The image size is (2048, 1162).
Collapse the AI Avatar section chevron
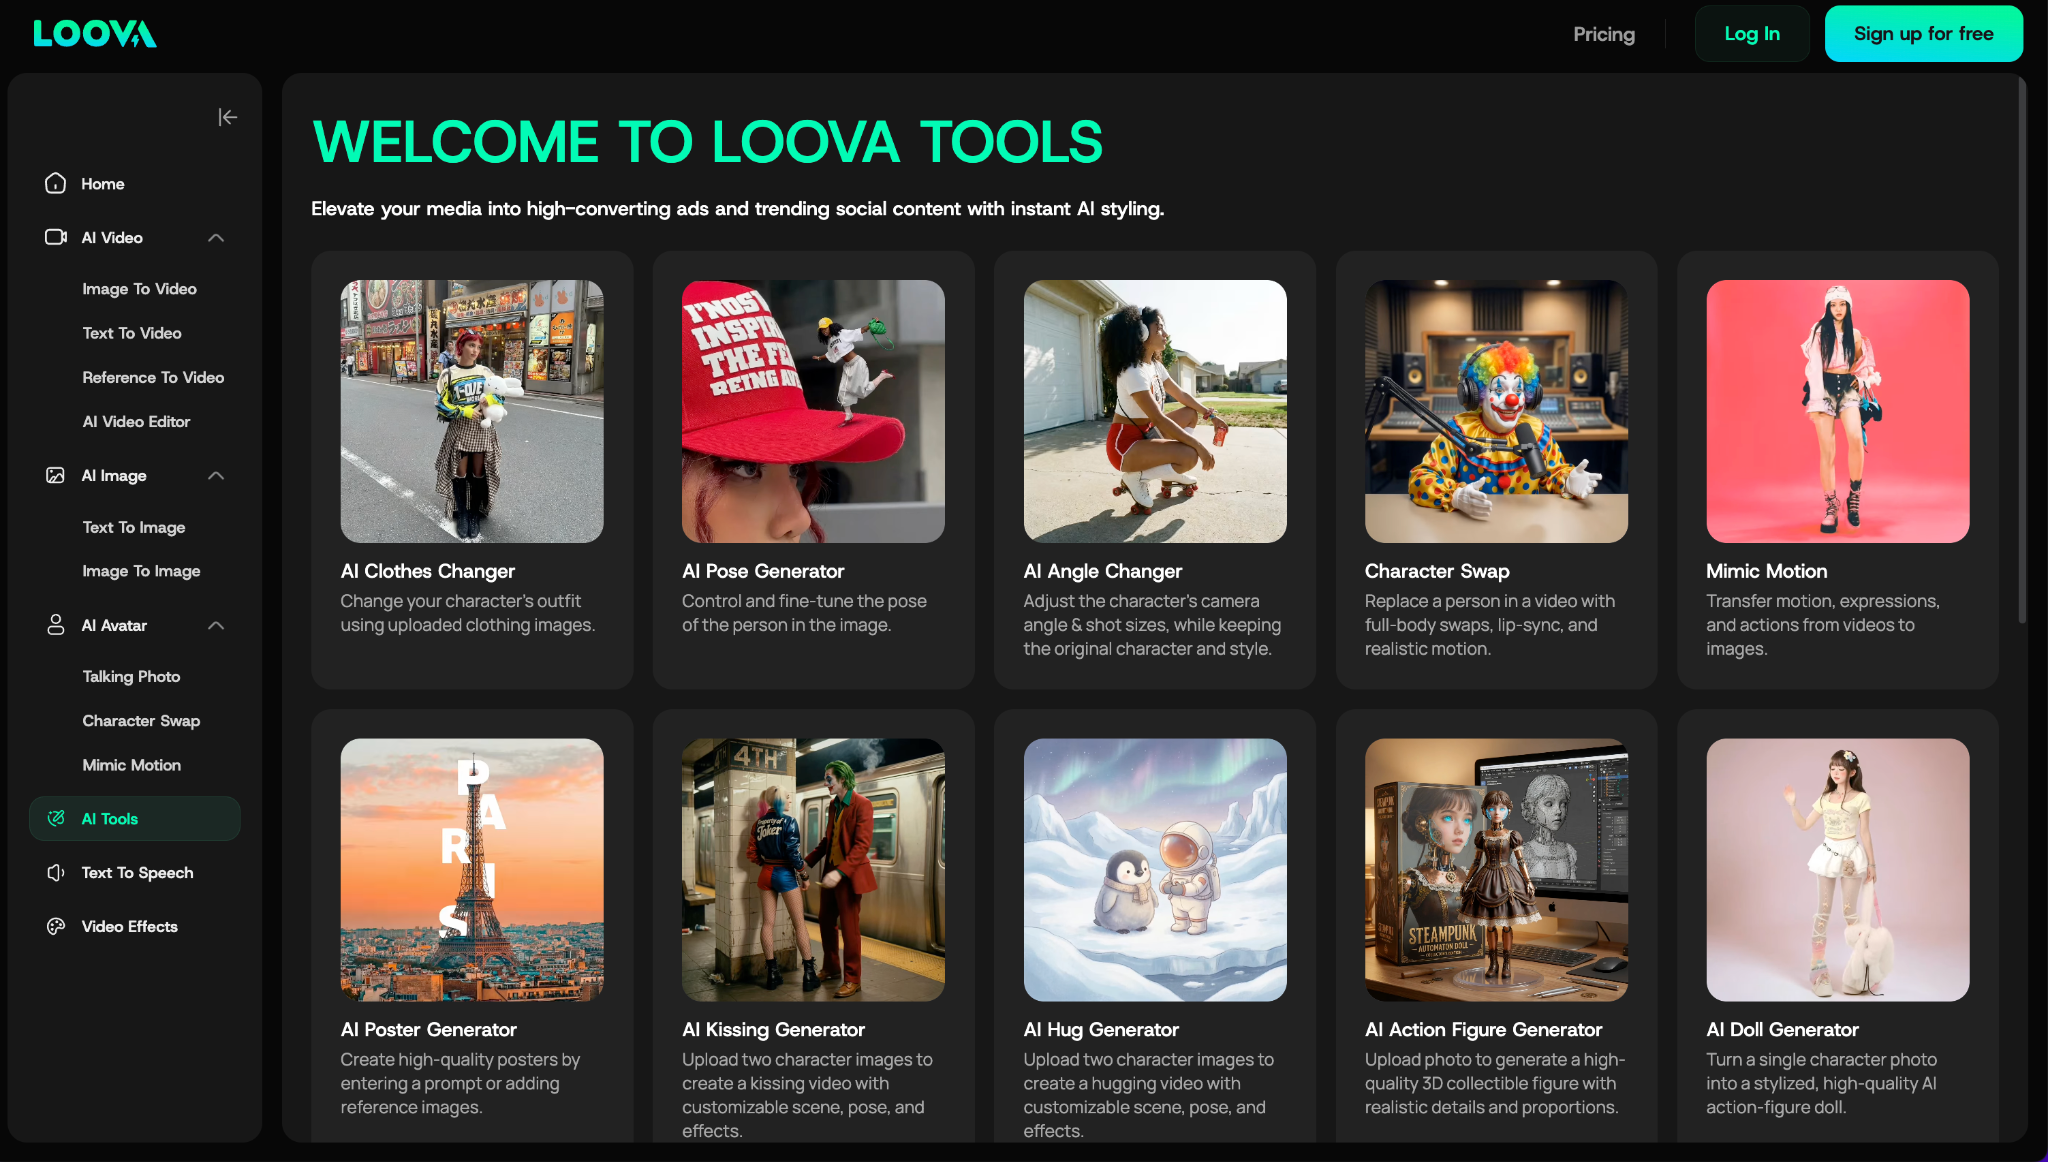coord(216,625)
